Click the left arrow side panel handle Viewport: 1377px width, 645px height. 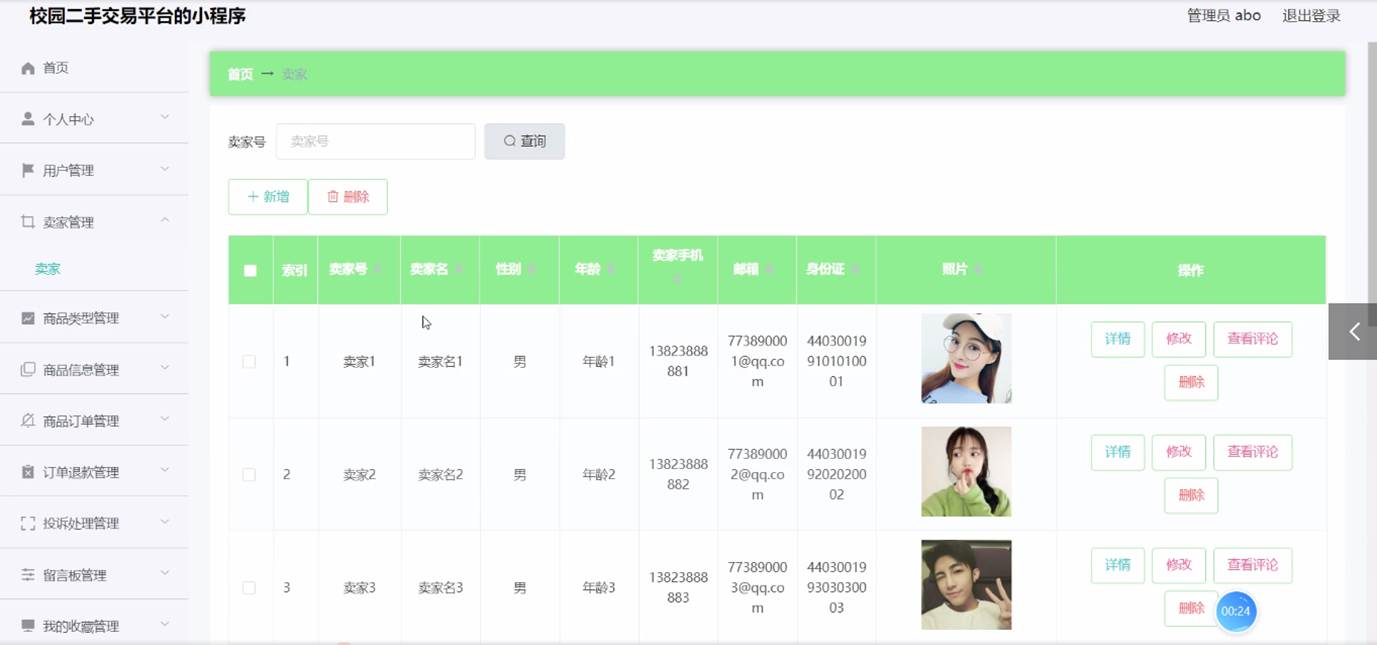point(1353,331)
